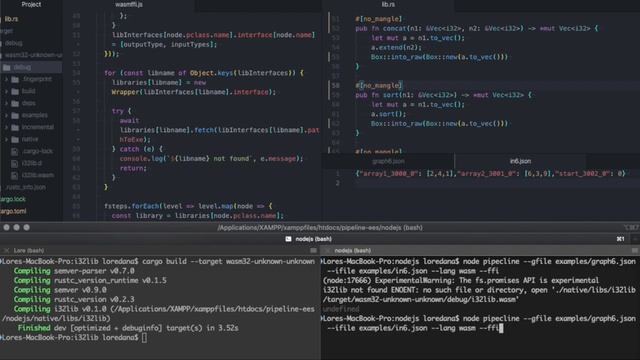Click the console.log not found line
This screenshot has height=360, width=640.
(x=211, y=159)
